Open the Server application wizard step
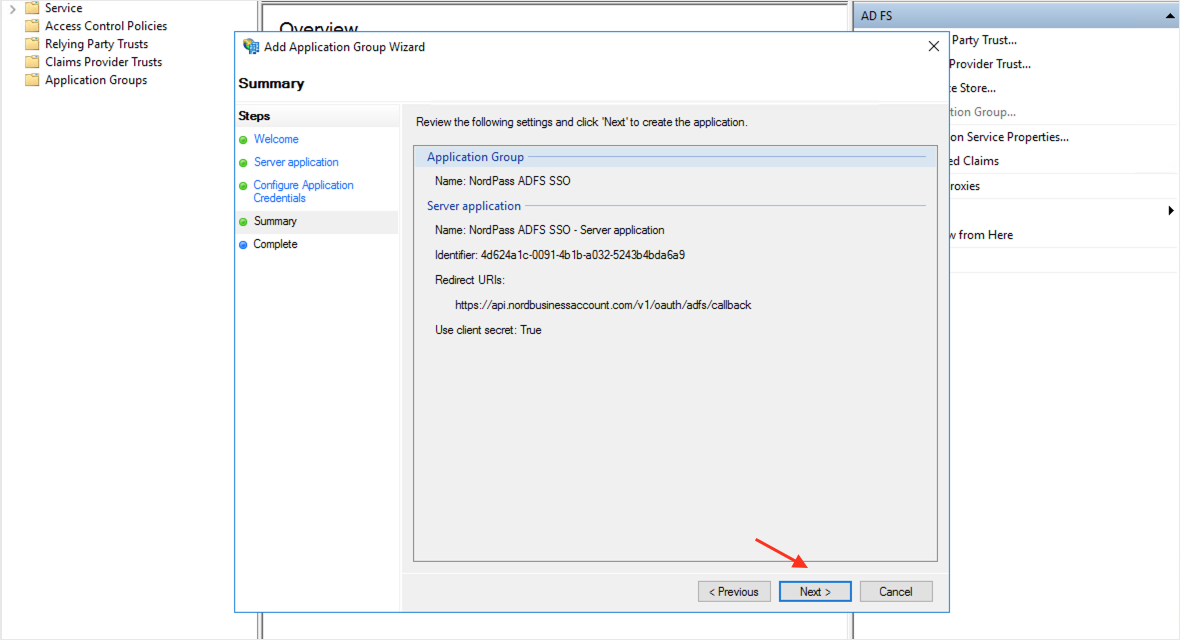Viewport: 1180px width, 640px height. [x=296, y=162]
